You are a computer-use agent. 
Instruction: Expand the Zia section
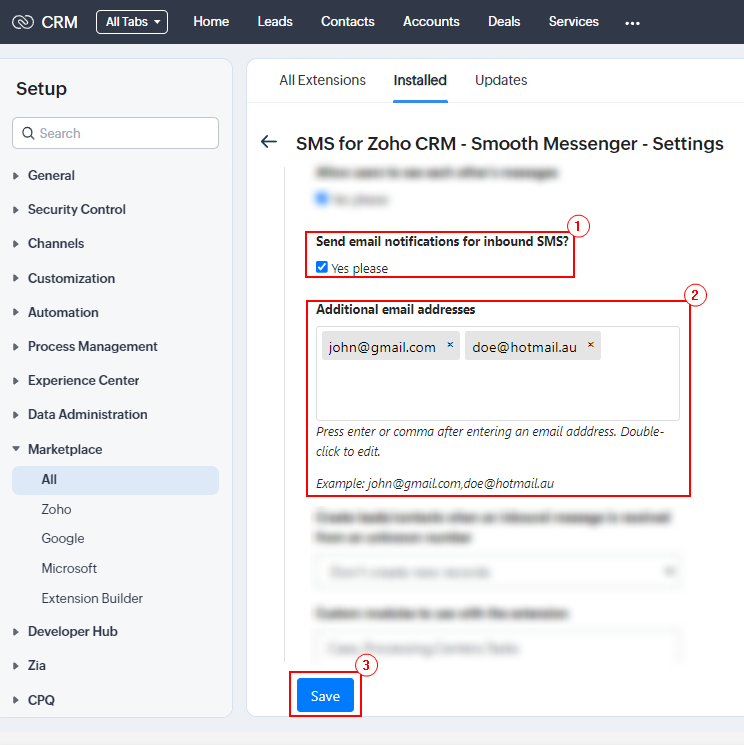pyautogui.click(x=37, y=666)
